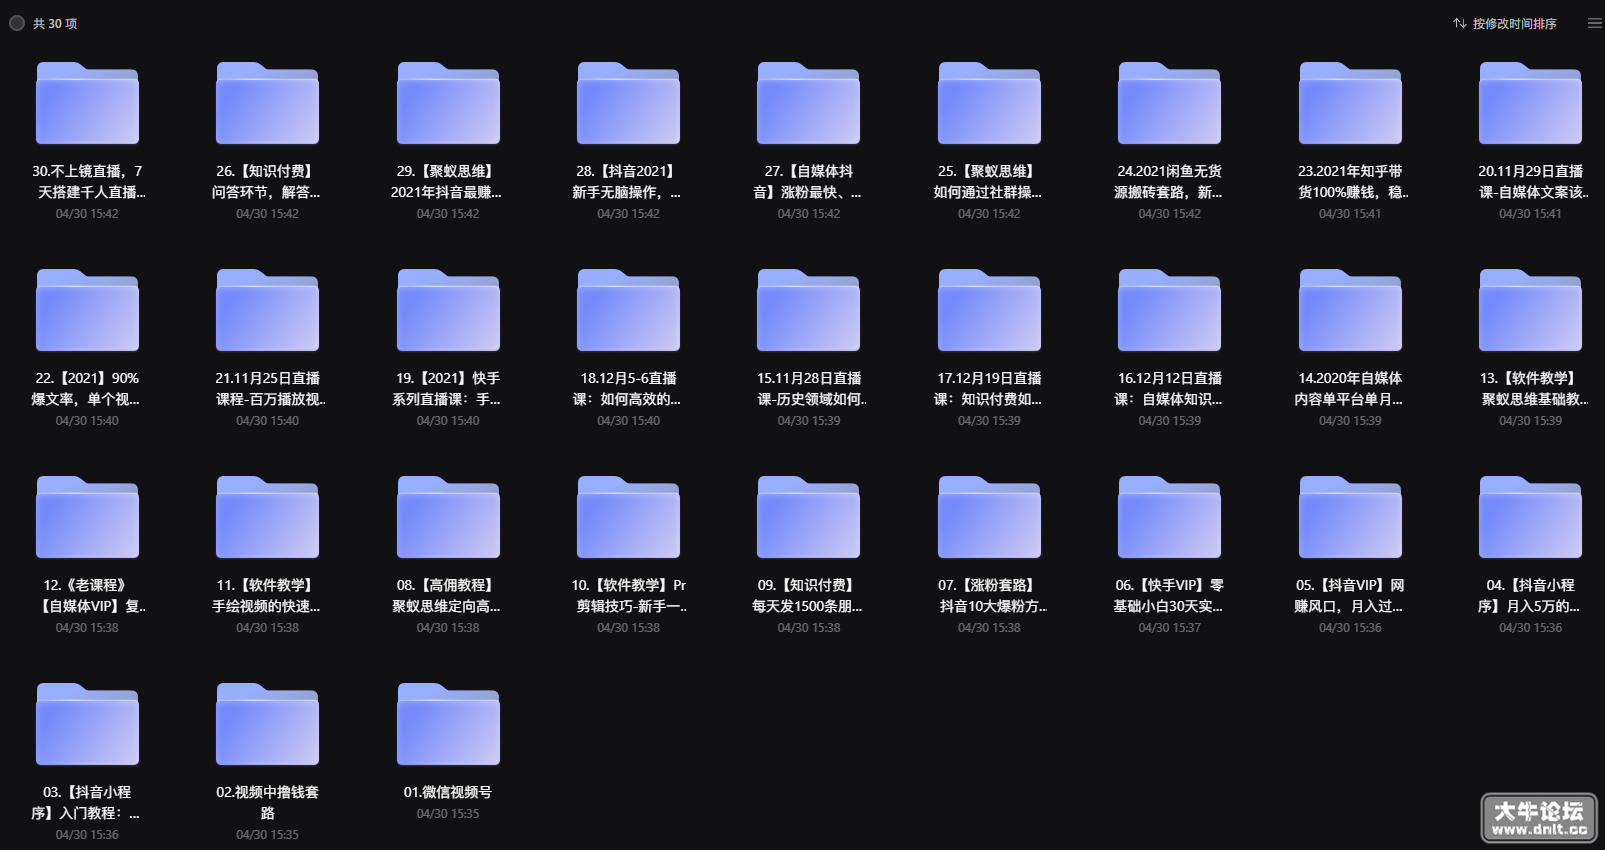Open folder 01.微信视频号
The width and height of the screenshot is (1605, 850).
[448, 724]
